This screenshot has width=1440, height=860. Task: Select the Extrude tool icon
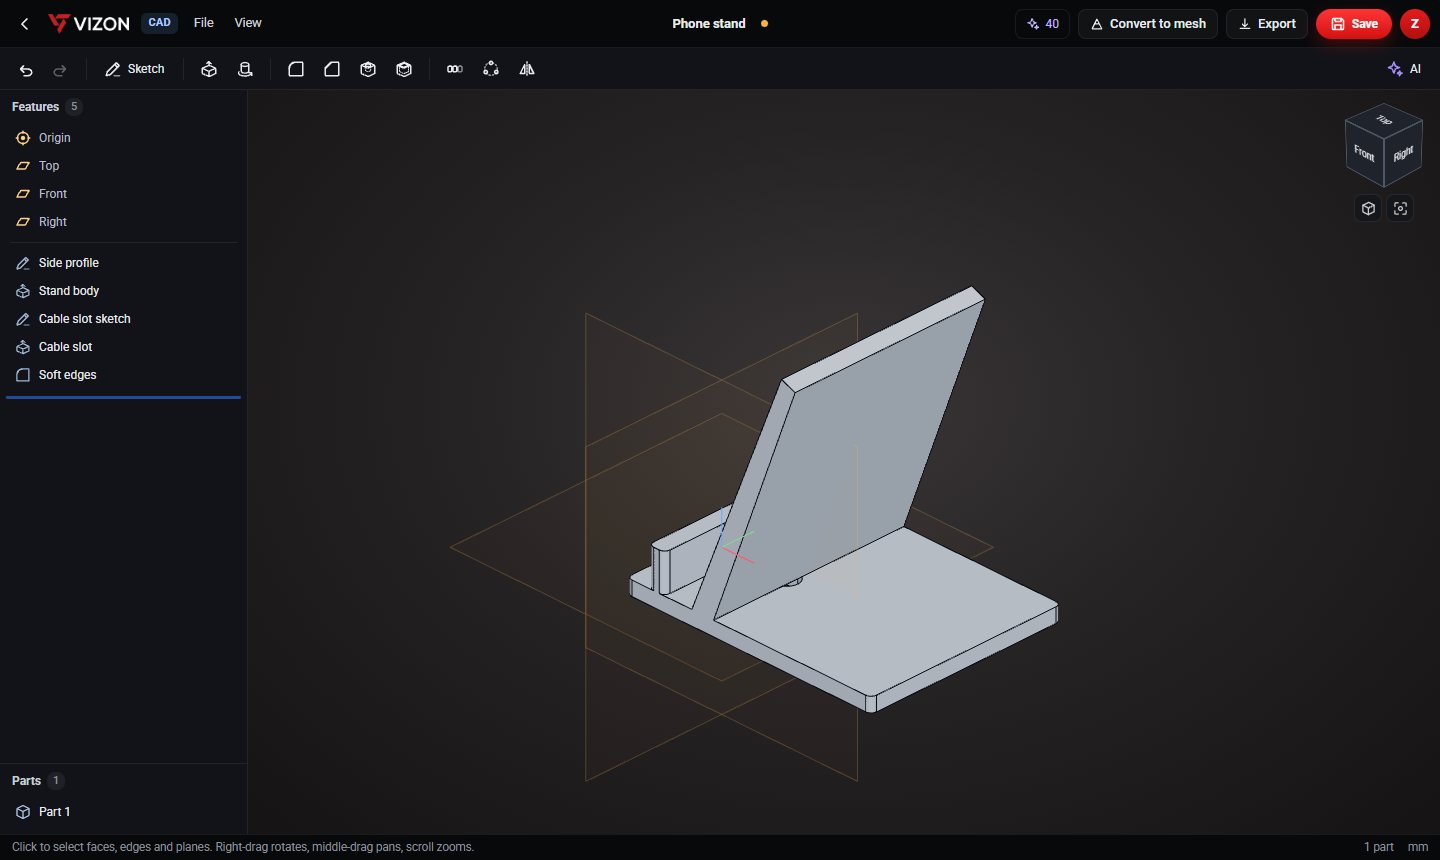click(x=209, y=69)
